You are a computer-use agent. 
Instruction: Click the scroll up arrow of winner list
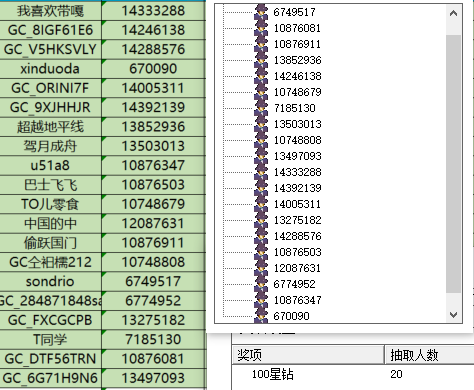point(453,13)
